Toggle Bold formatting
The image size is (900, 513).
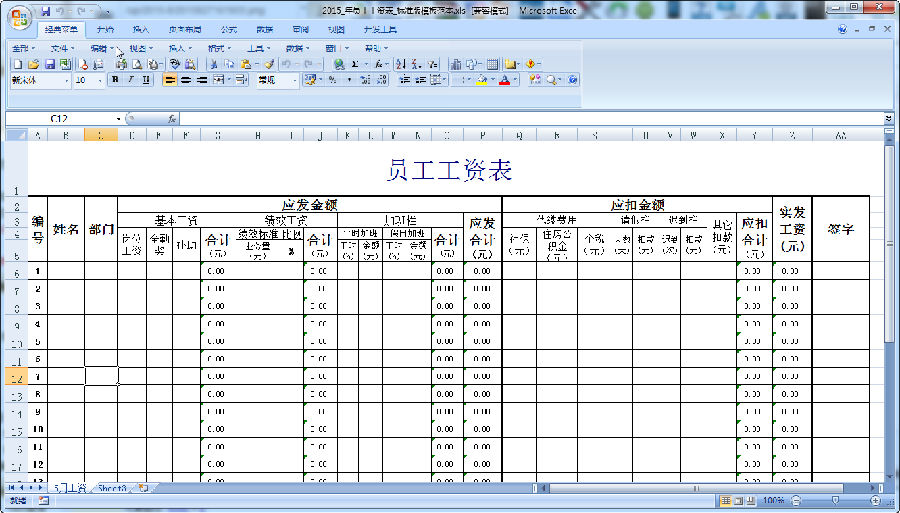(116, 80)
